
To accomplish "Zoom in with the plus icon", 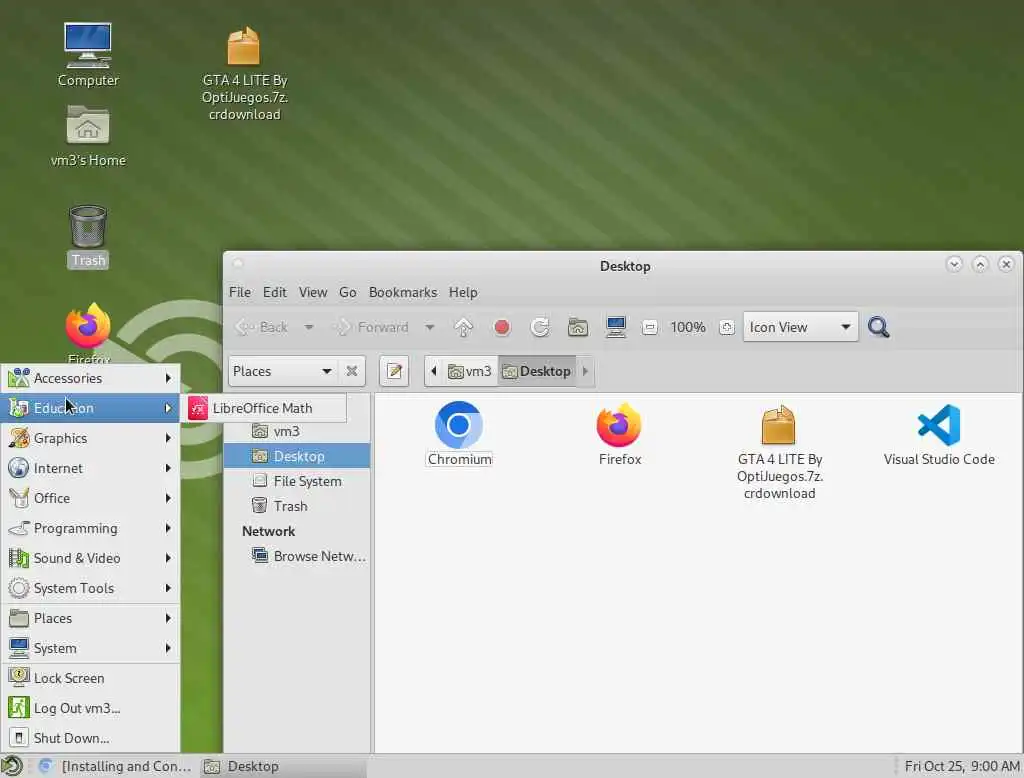I will (x=726, y=327).
